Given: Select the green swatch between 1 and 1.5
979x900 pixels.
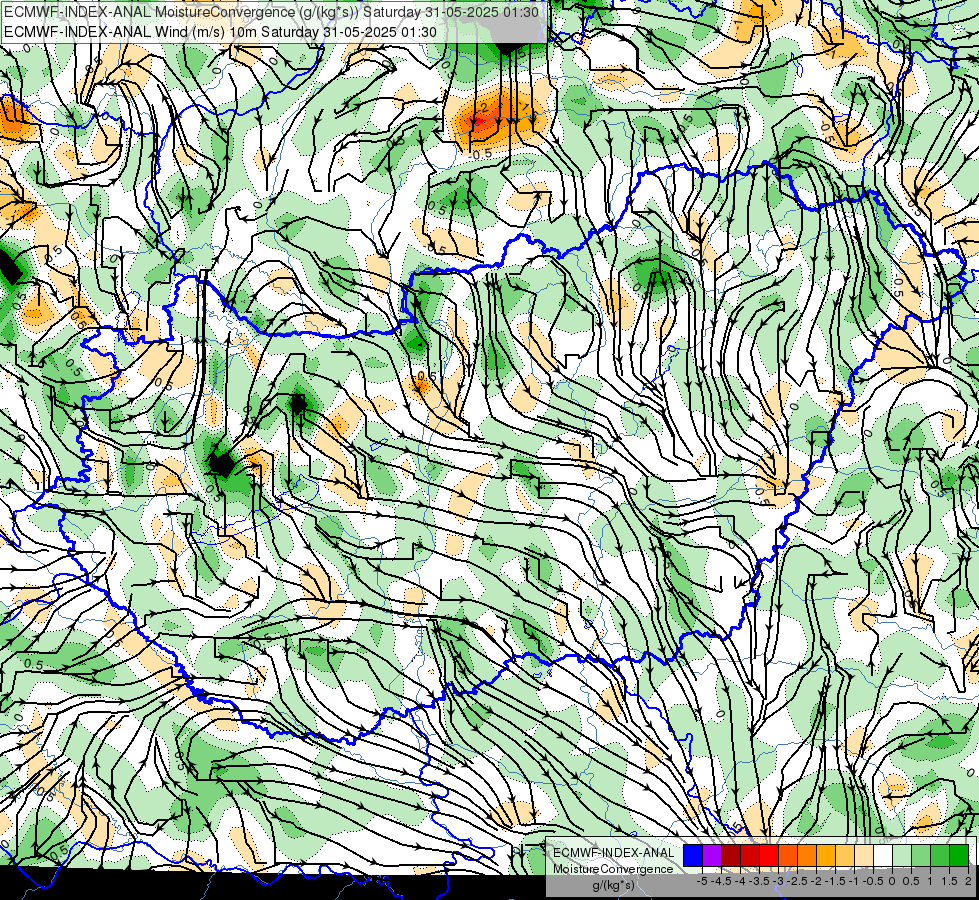Looking at the screenshot, I should pos(940,856).
